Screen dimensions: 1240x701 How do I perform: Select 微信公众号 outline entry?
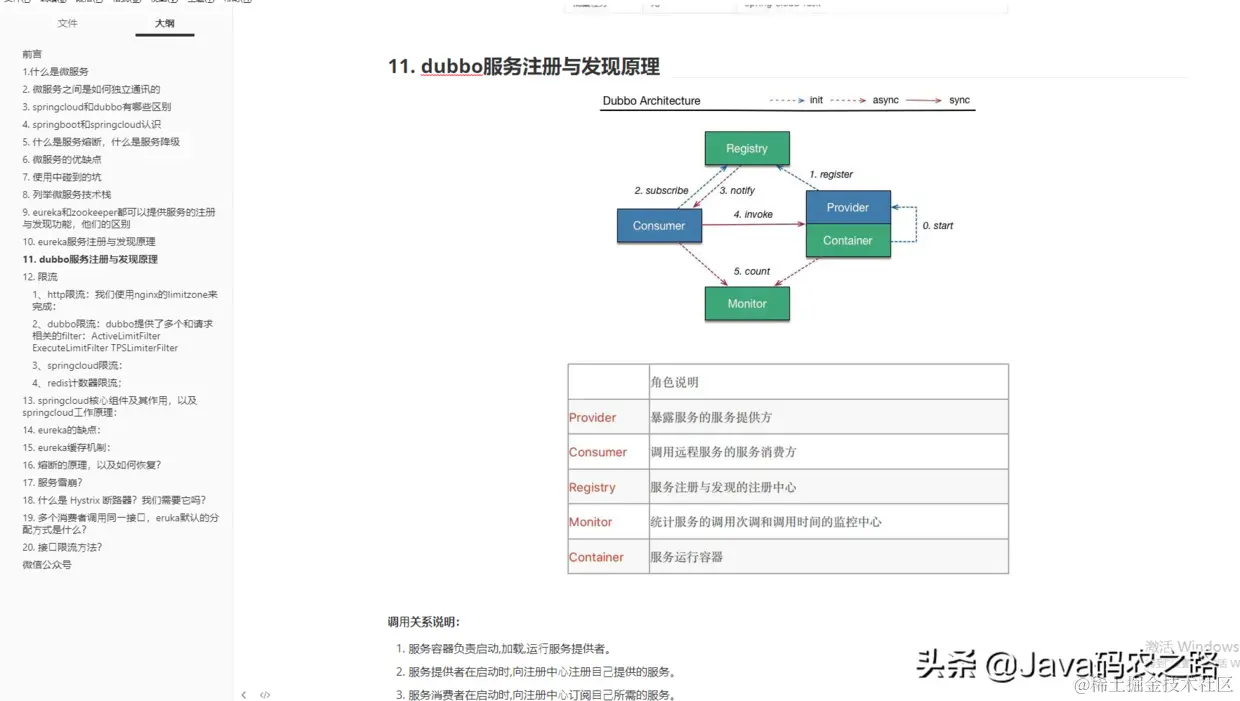[x=47, y=564]
